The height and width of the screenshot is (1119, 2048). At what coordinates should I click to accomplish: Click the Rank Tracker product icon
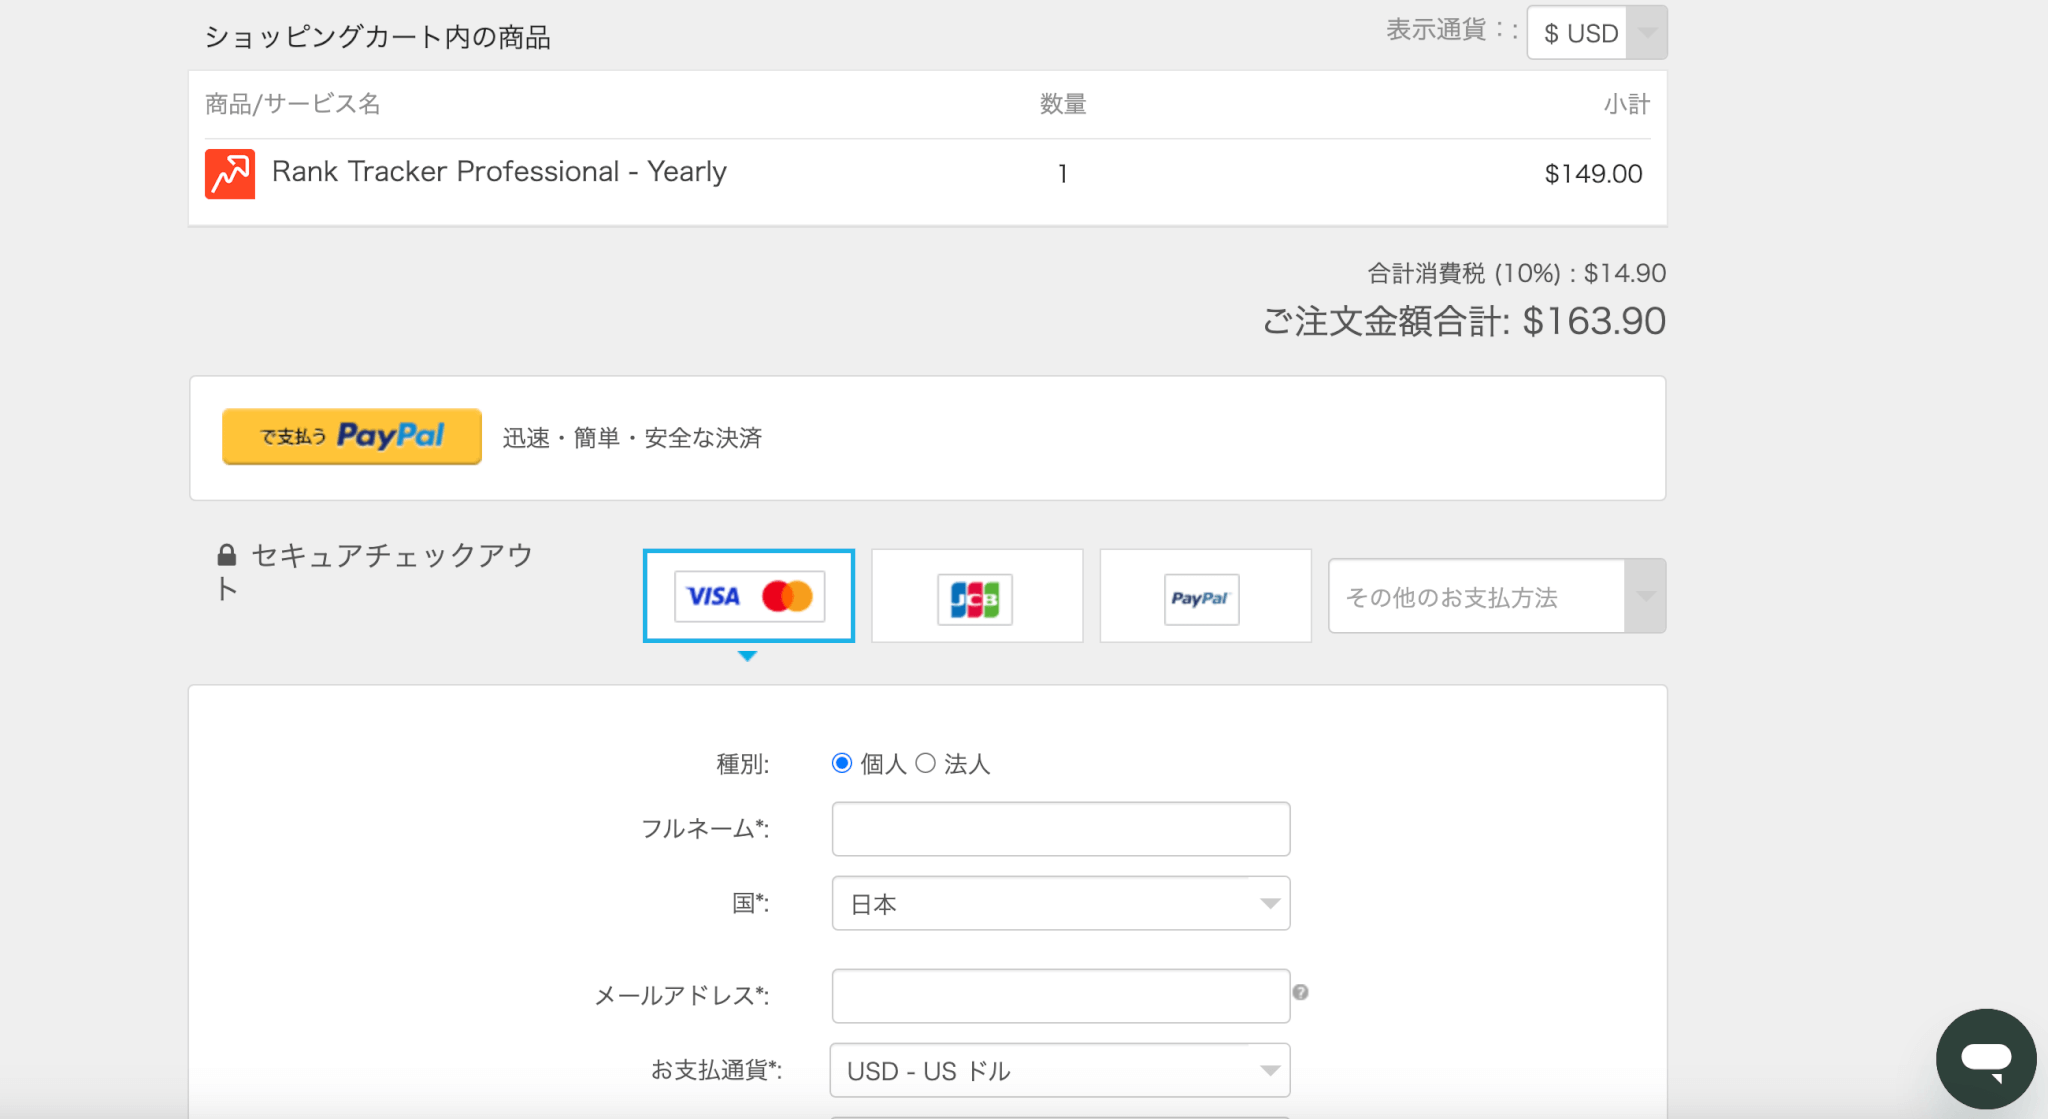pos(230,174)
